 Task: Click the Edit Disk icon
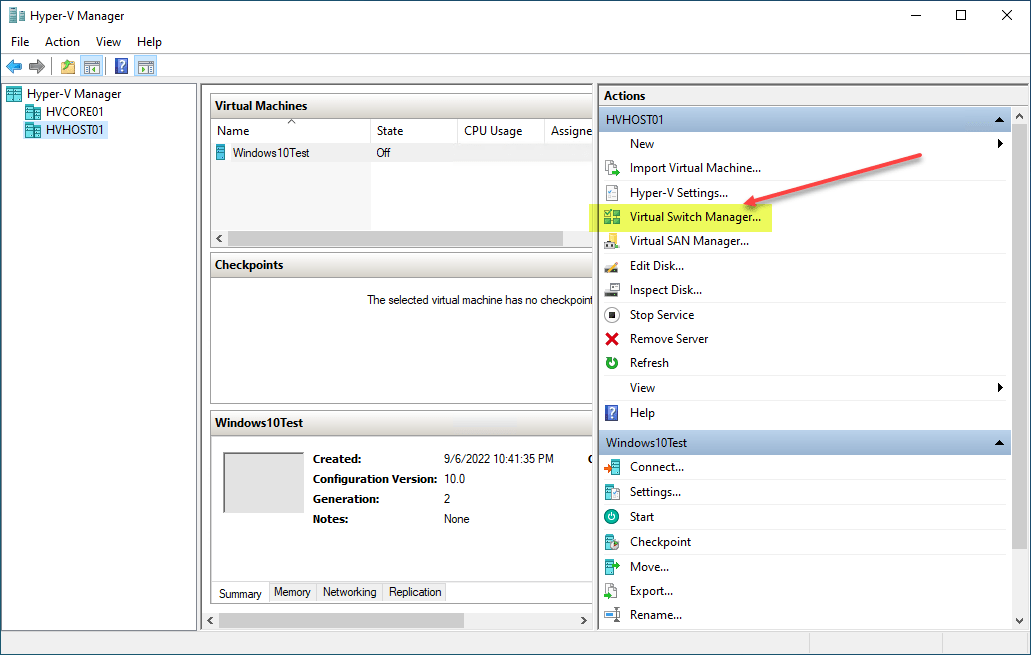[611, 266]
